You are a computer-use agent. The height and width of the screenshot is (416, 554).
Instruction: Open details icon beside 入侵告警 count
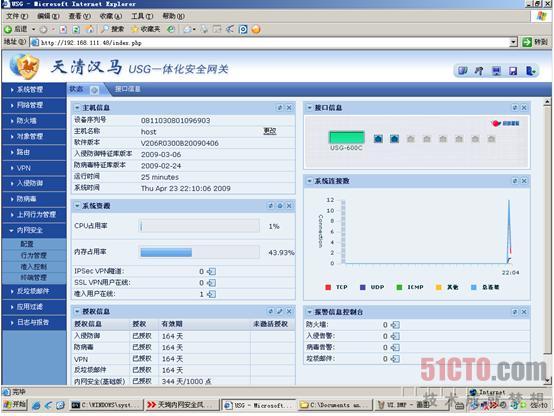point(395,336)
